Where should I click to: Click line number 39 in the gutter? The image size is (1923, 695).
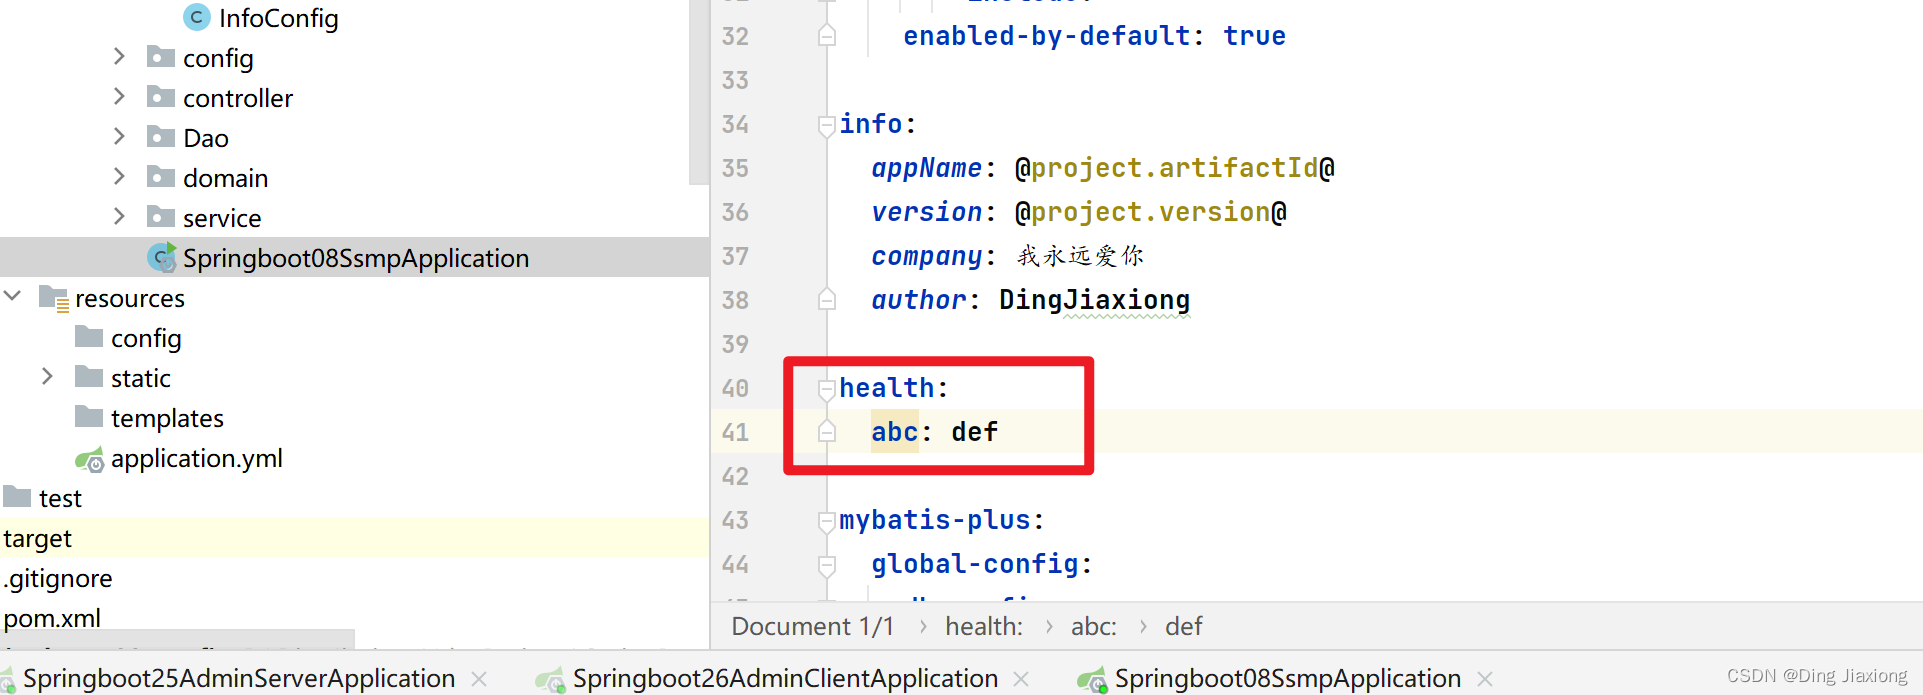tap(735, 344)
